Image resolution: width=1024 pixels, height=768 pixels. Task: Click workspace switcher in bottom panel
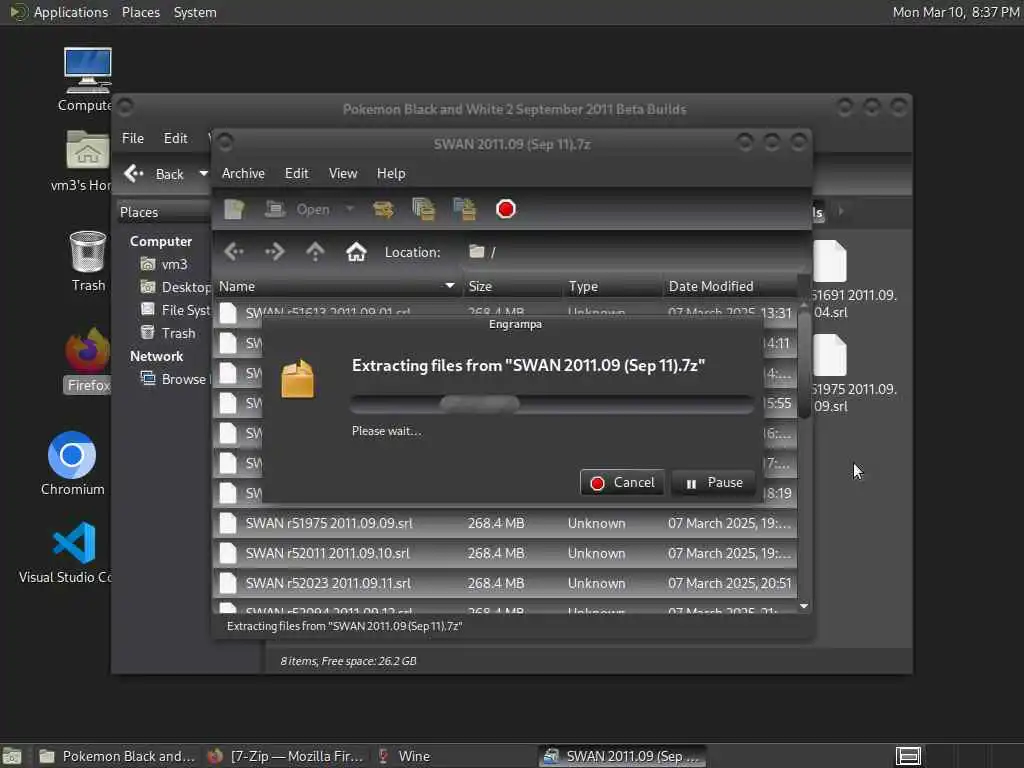tap(908, 756)
